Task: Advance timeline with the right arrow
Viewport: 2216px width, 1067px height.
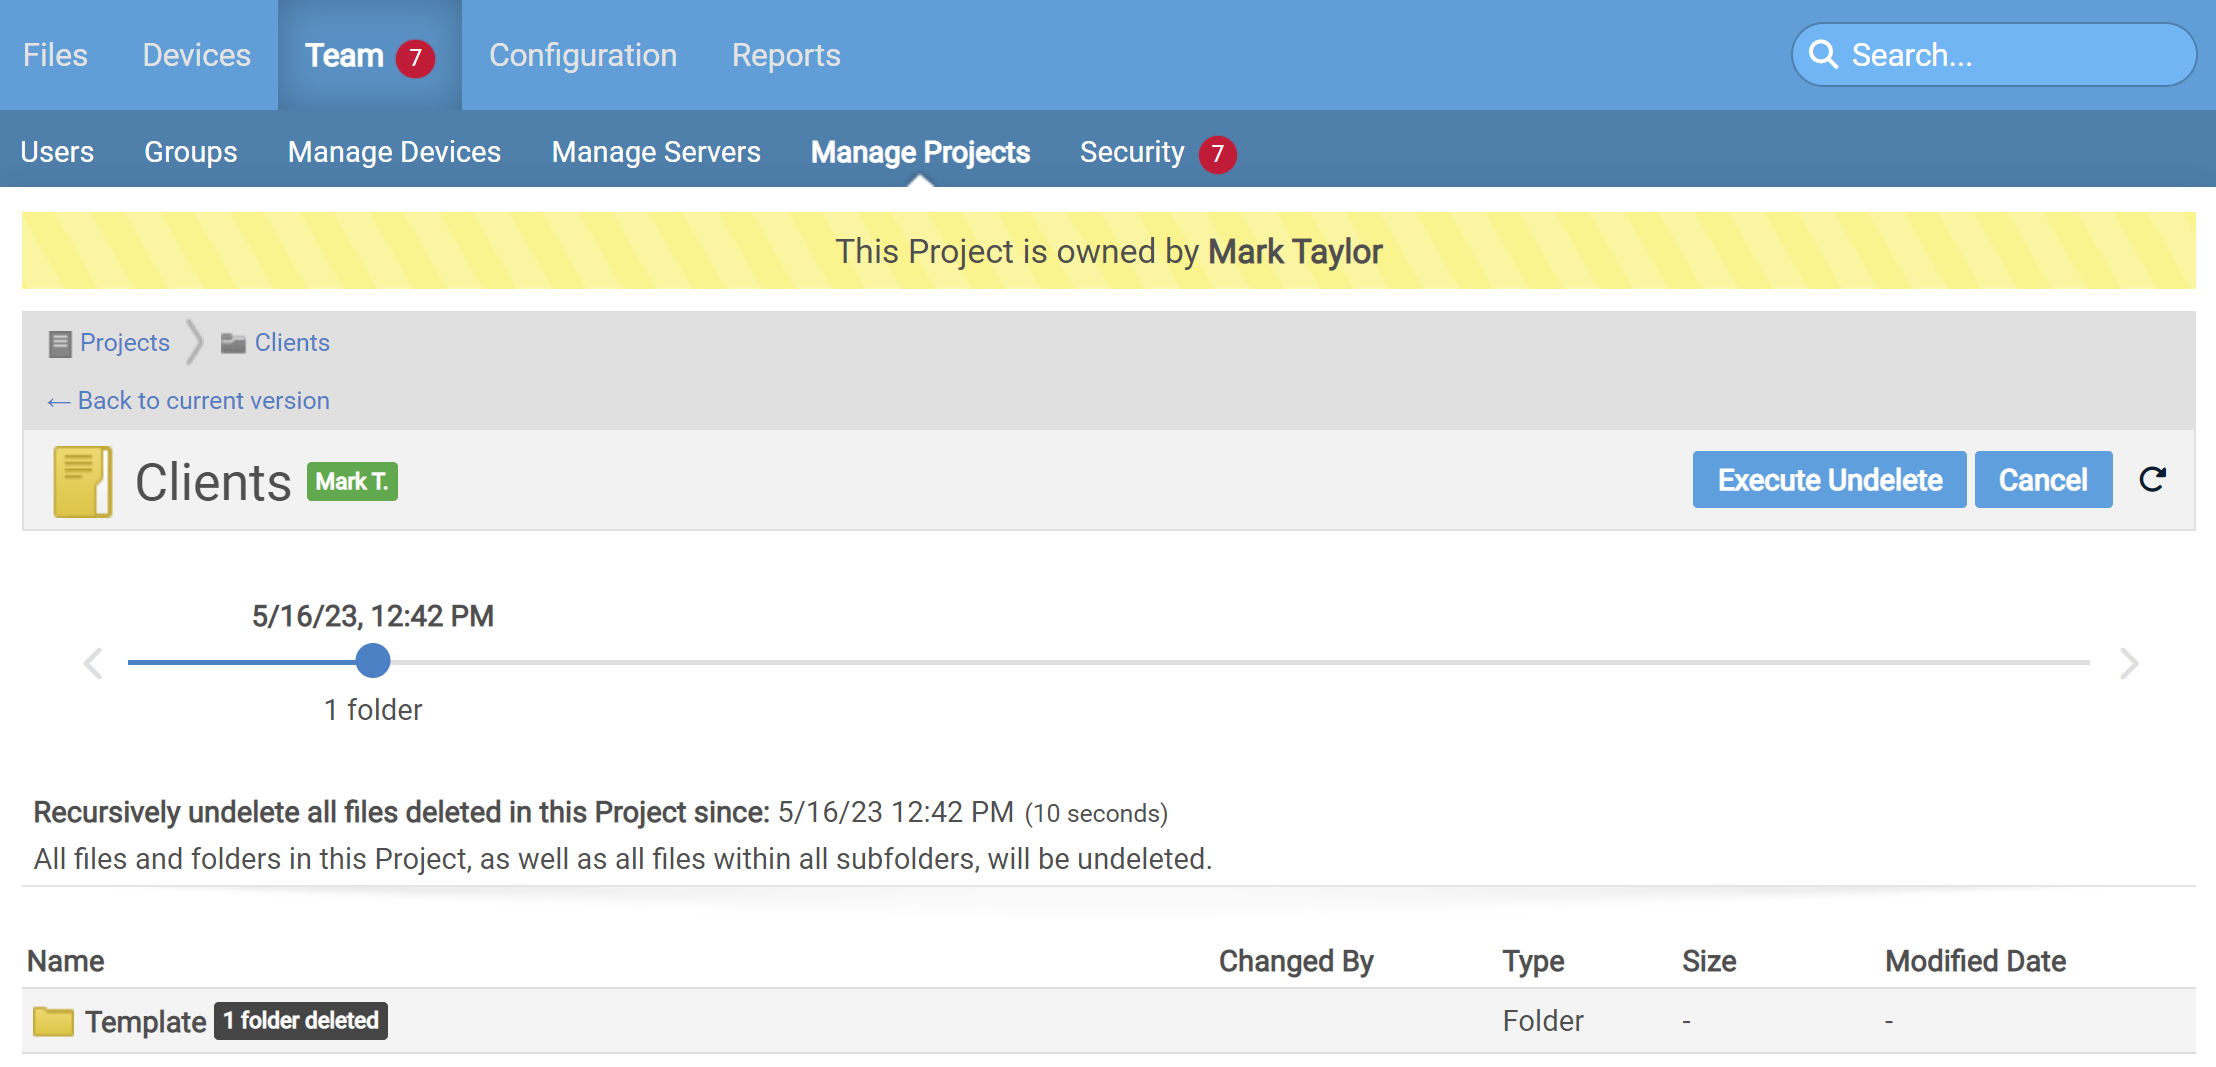Action: pos(2129,663)
